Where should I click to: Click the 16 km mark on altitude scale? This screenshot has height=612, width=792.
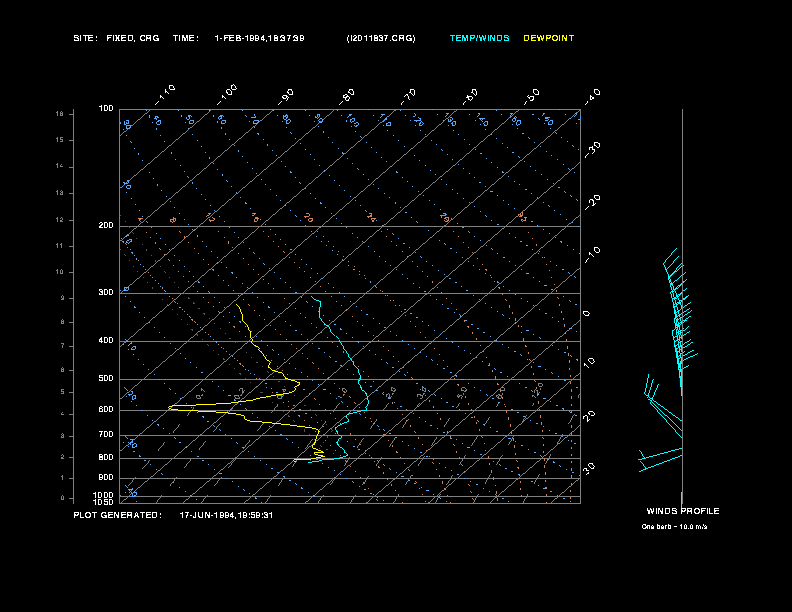[60, 114]
